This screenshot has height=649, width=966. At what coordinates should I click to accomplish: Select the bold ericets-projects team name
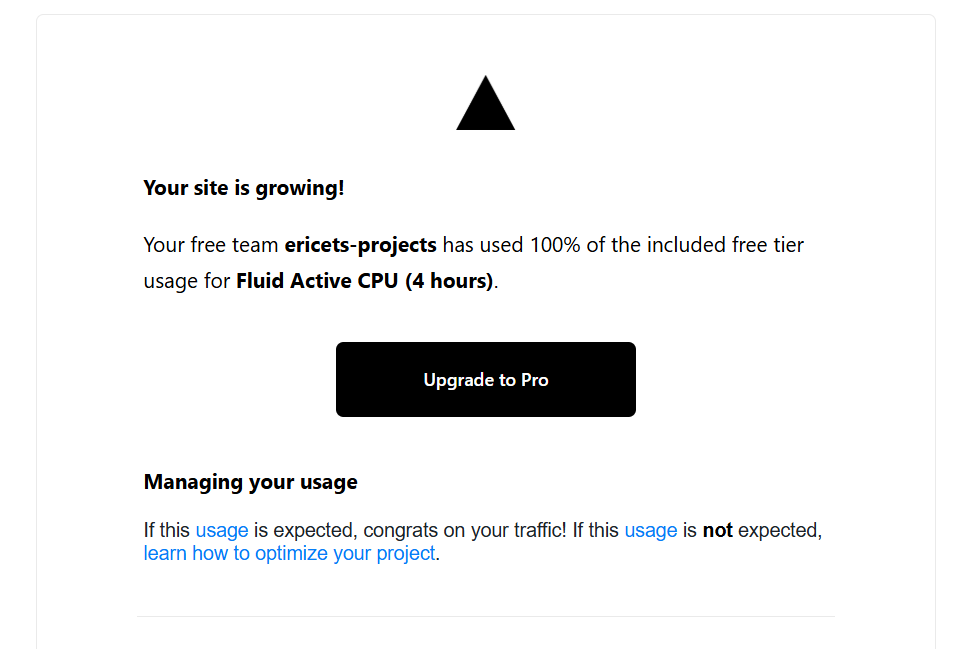coord(360,245)
